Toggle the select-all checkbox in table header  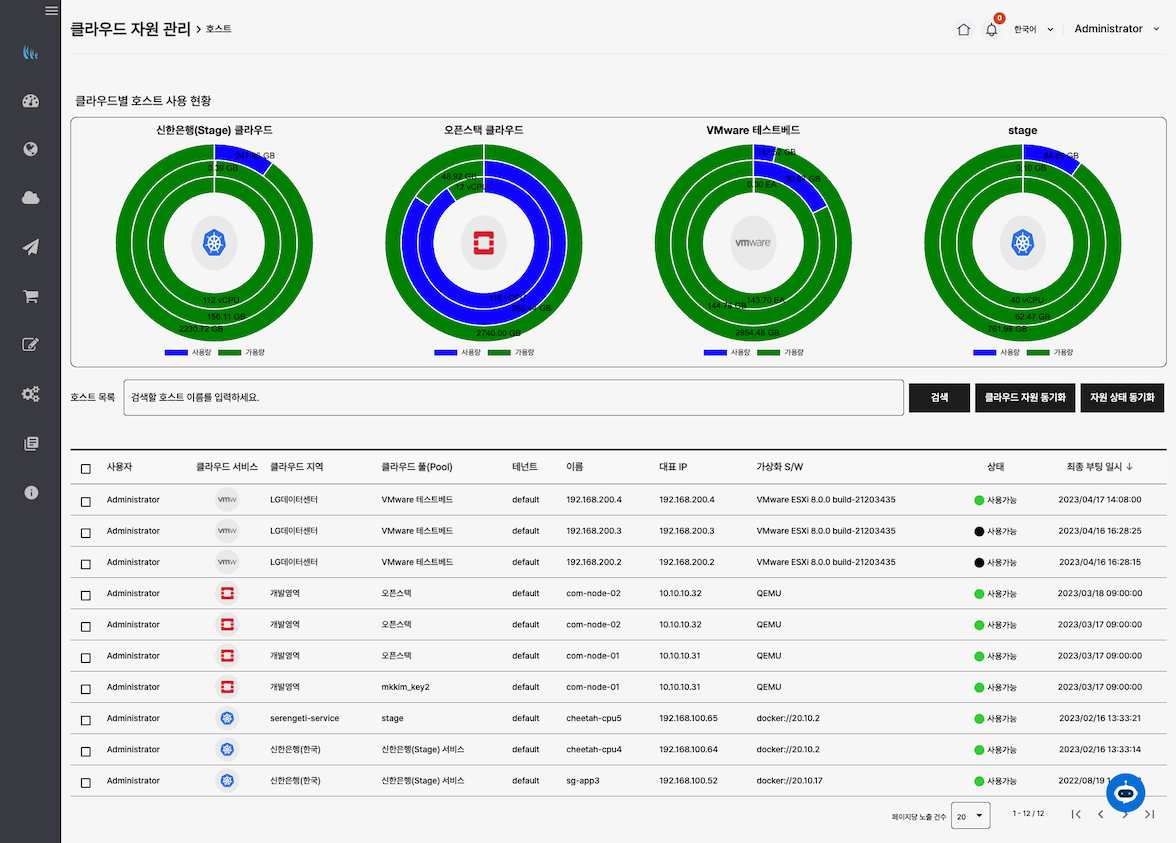(x=86, y=468)
